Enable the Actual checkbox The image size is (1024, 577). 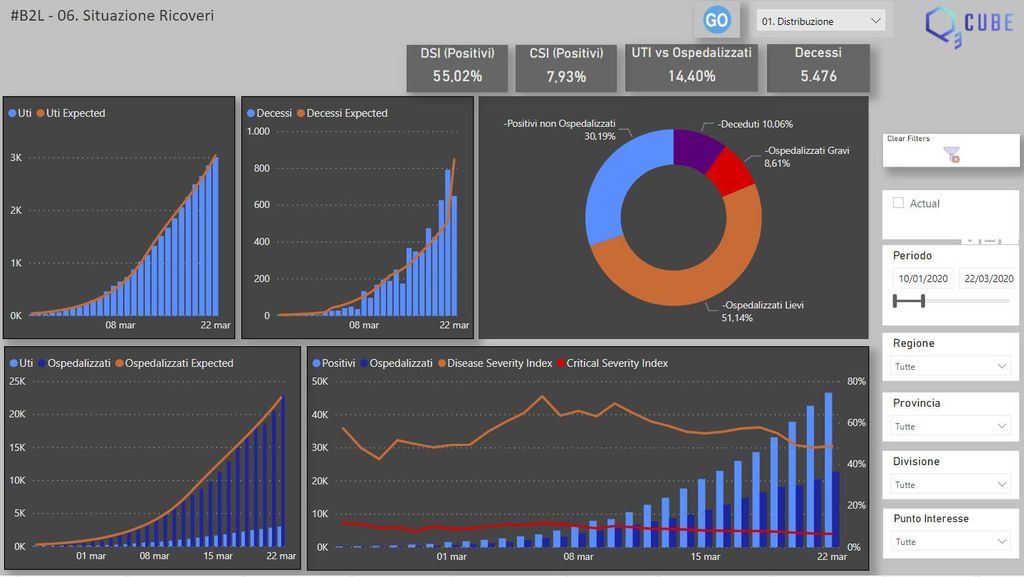[899, 203]
